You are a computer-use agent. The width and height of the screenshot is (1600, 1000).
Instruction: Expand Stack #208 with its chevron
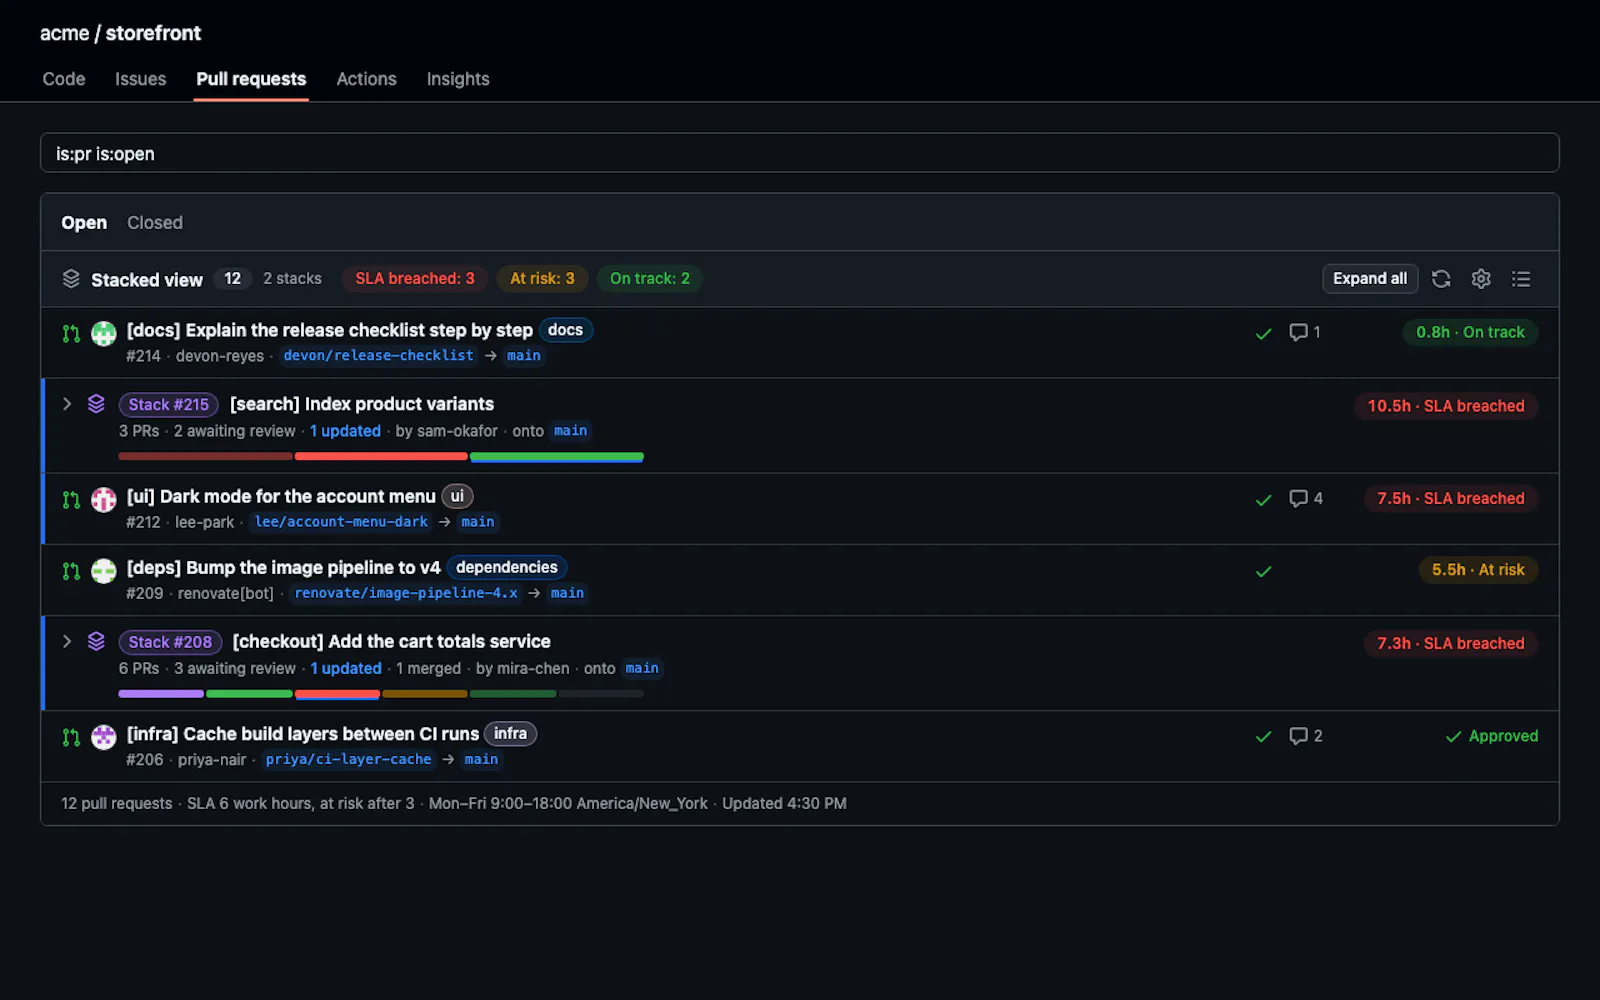coord(67,641)
